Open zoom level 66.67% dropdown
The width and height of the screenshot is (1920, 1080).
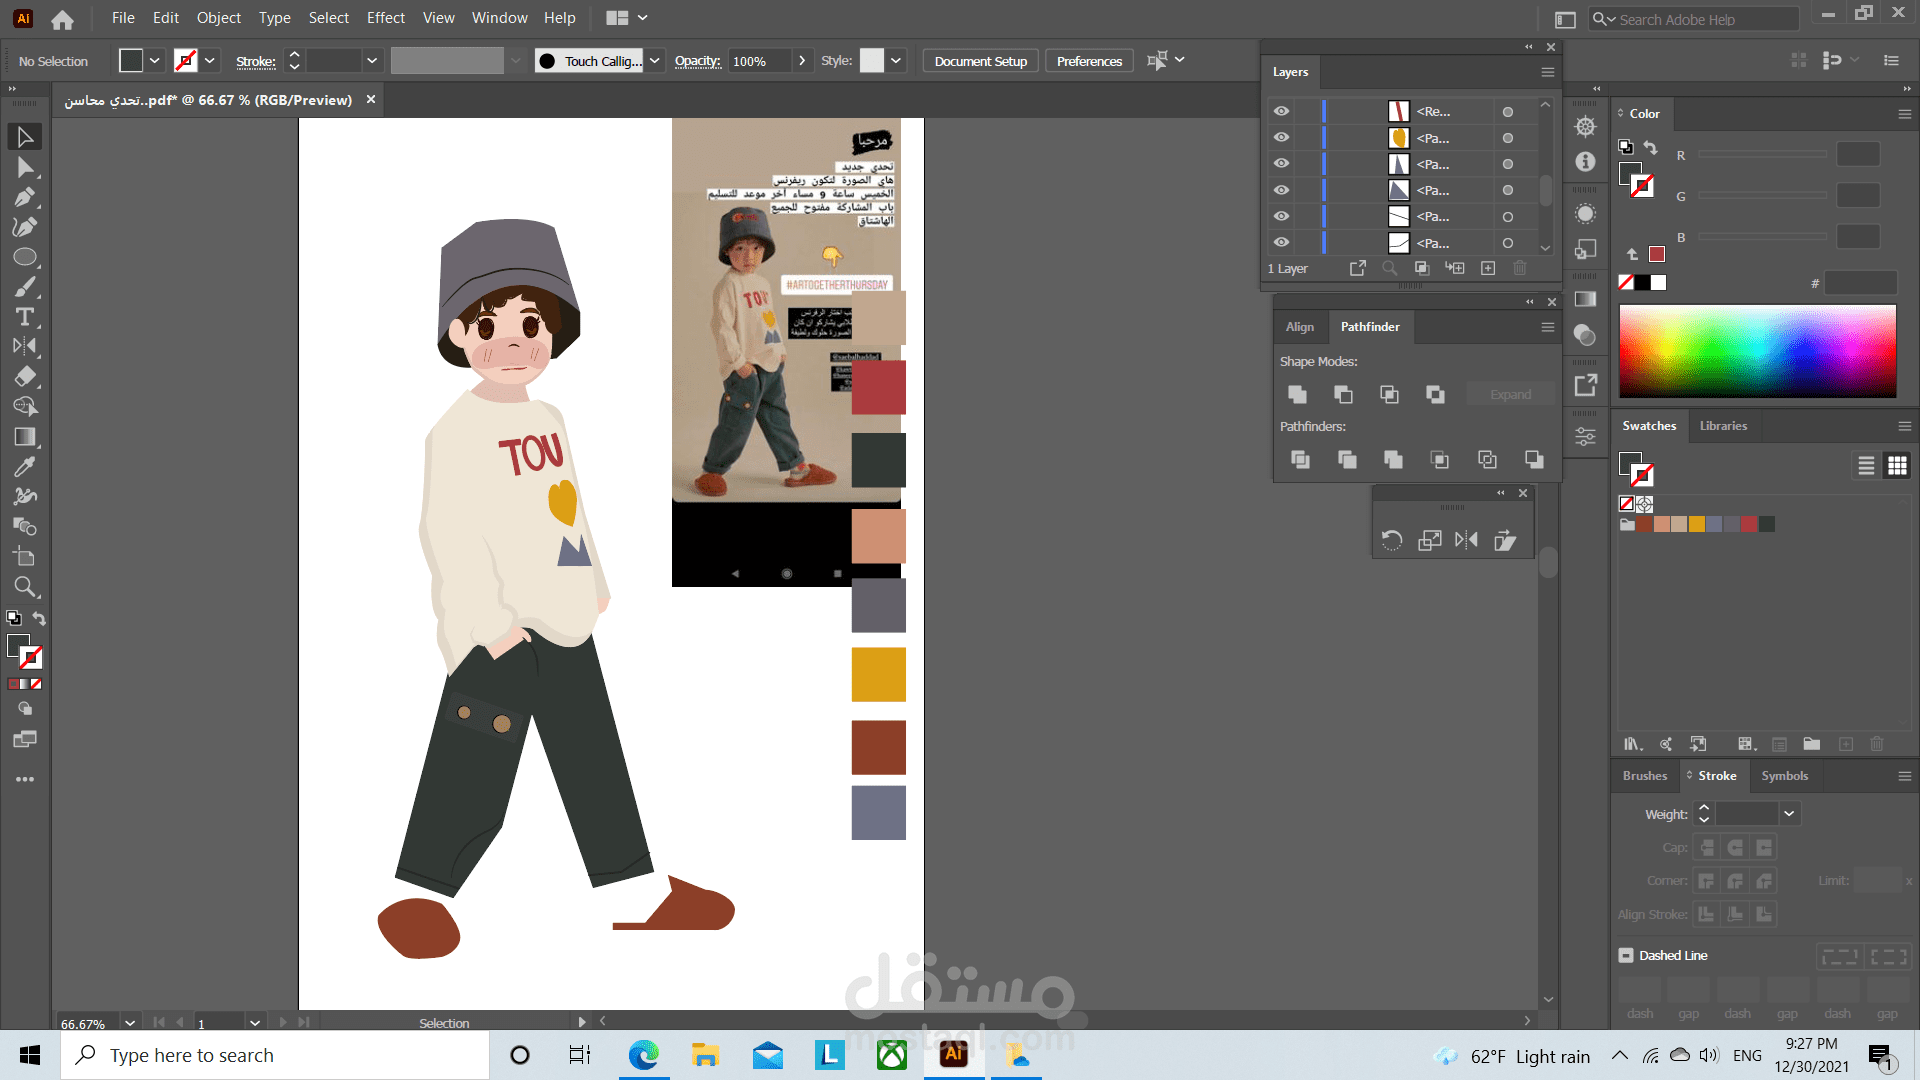click(x=129, y=1023)
